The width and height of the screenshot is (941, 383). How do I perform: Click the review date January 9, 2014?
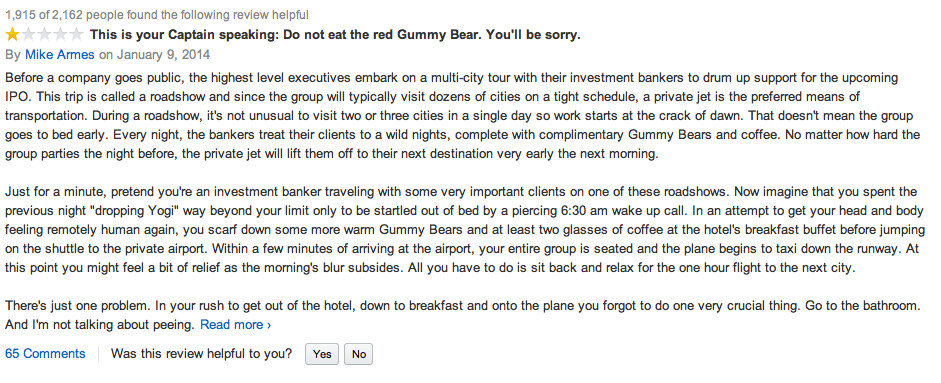(163, 55)
